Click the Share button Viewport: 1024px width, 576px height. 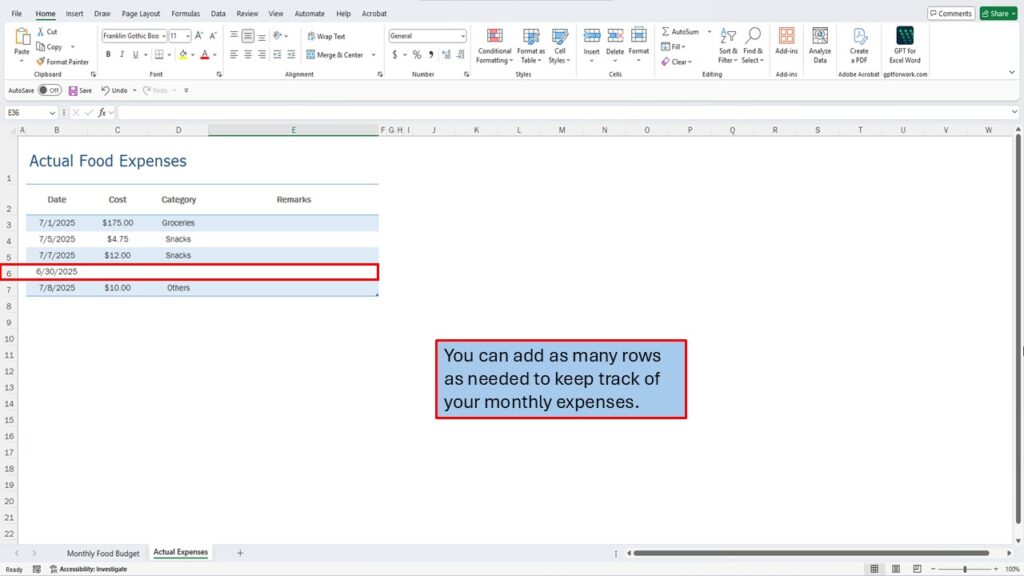[x=997, y=13]
